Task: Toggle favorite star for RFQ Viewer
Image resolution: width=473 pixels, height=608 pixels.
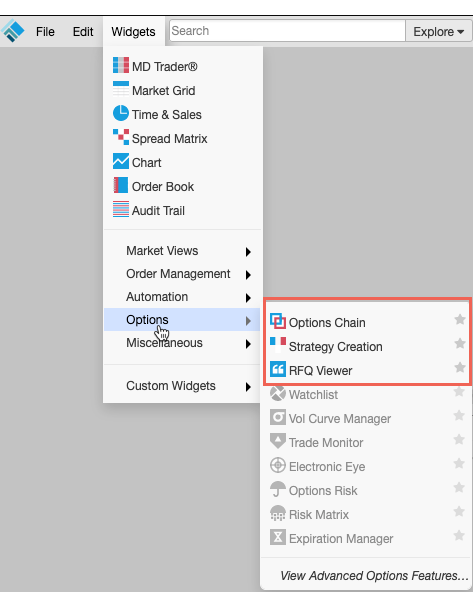Action: (460, 367)
